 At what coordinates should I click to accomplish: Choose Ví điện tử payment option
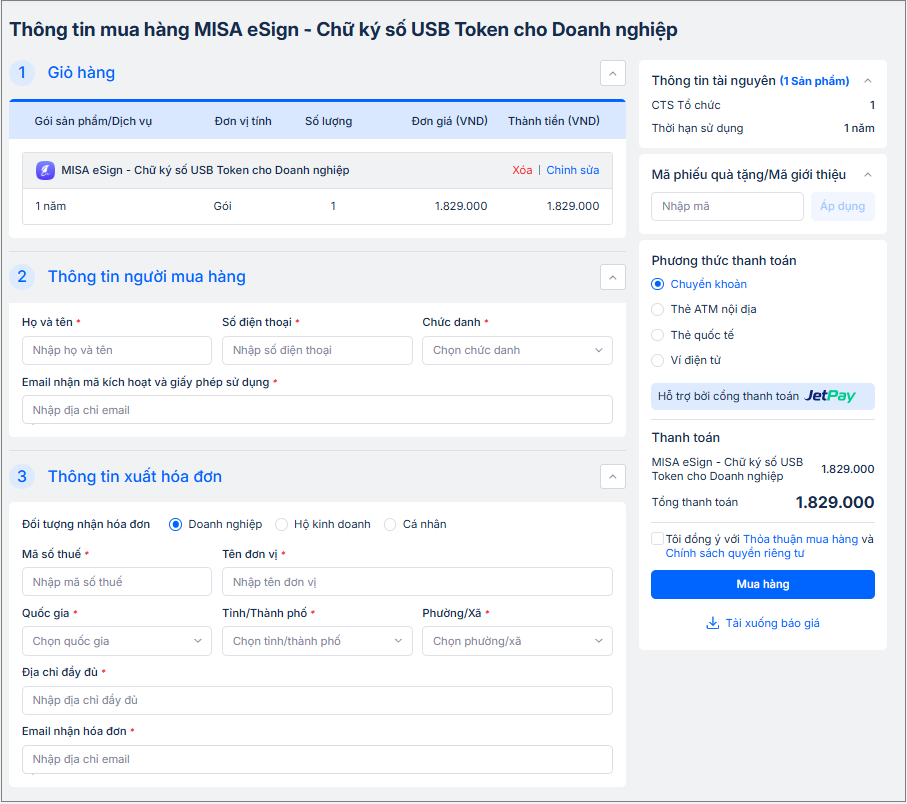658,360
